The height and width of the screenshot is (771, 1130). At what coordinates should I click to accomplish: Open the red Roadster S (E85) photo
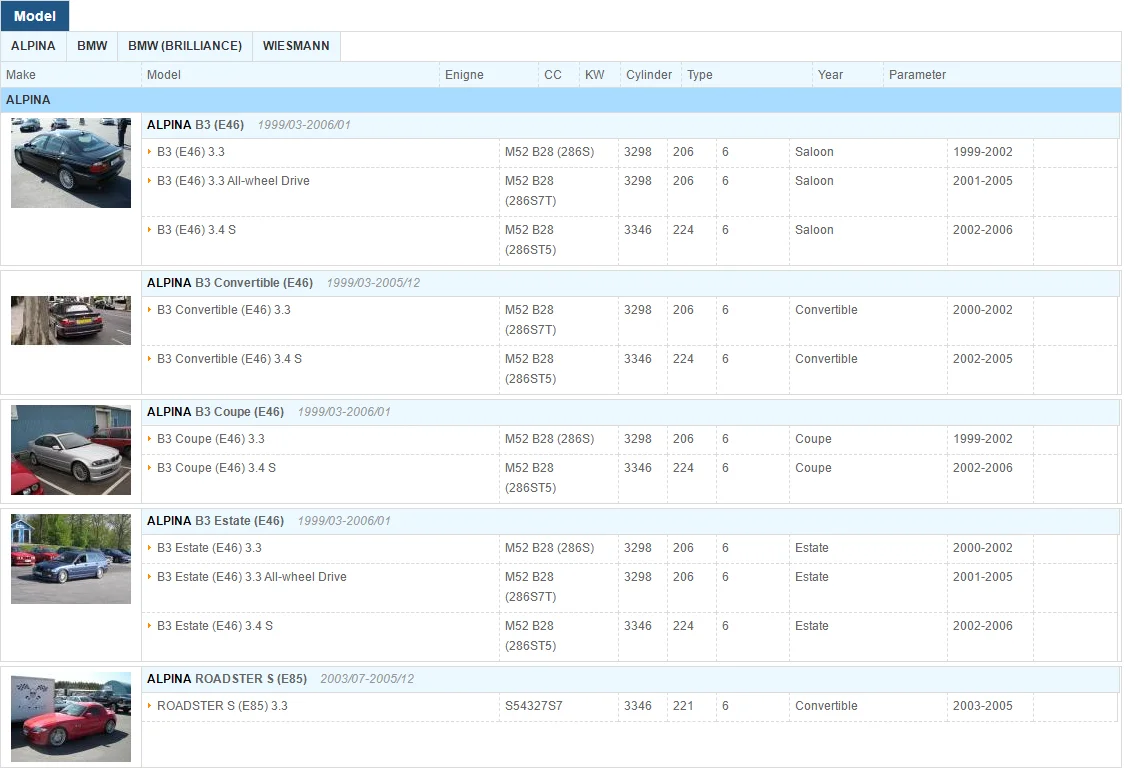pos(71,717)
